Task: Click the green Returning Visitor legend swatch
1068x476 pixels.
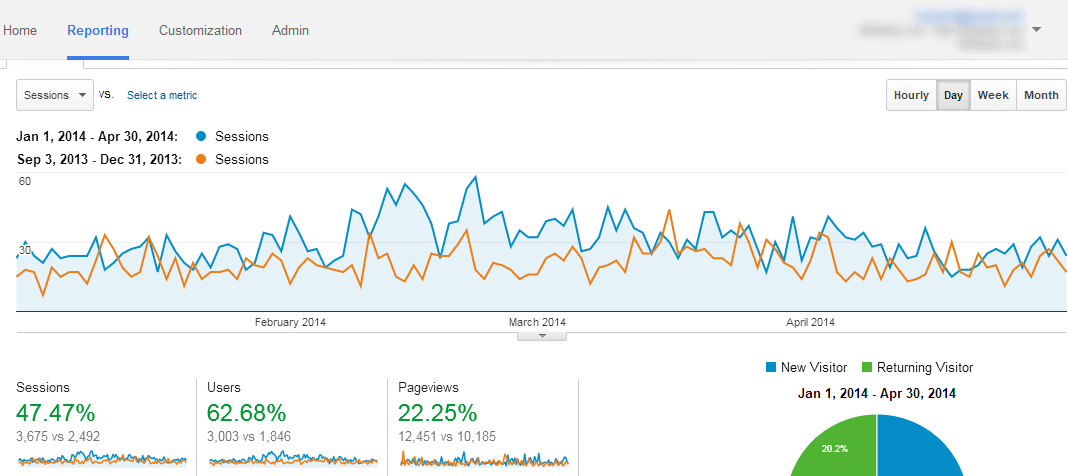Action: tap(867, 367)
